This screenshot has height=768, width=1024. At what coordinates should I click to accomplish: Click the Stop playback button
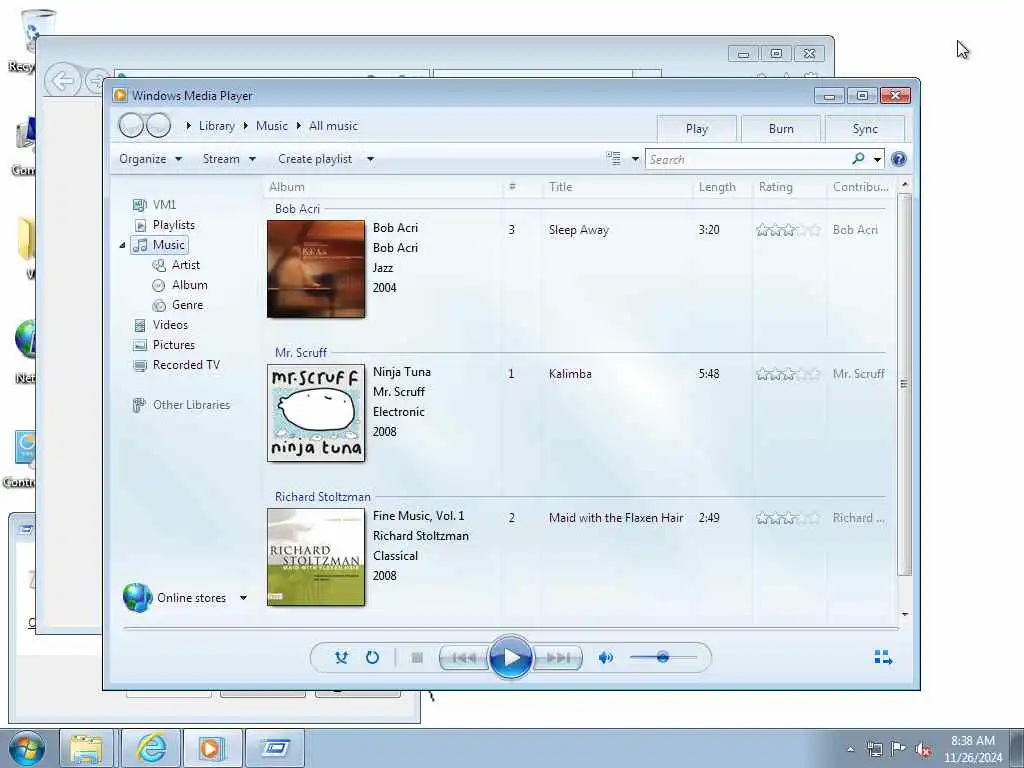[417, 658]
